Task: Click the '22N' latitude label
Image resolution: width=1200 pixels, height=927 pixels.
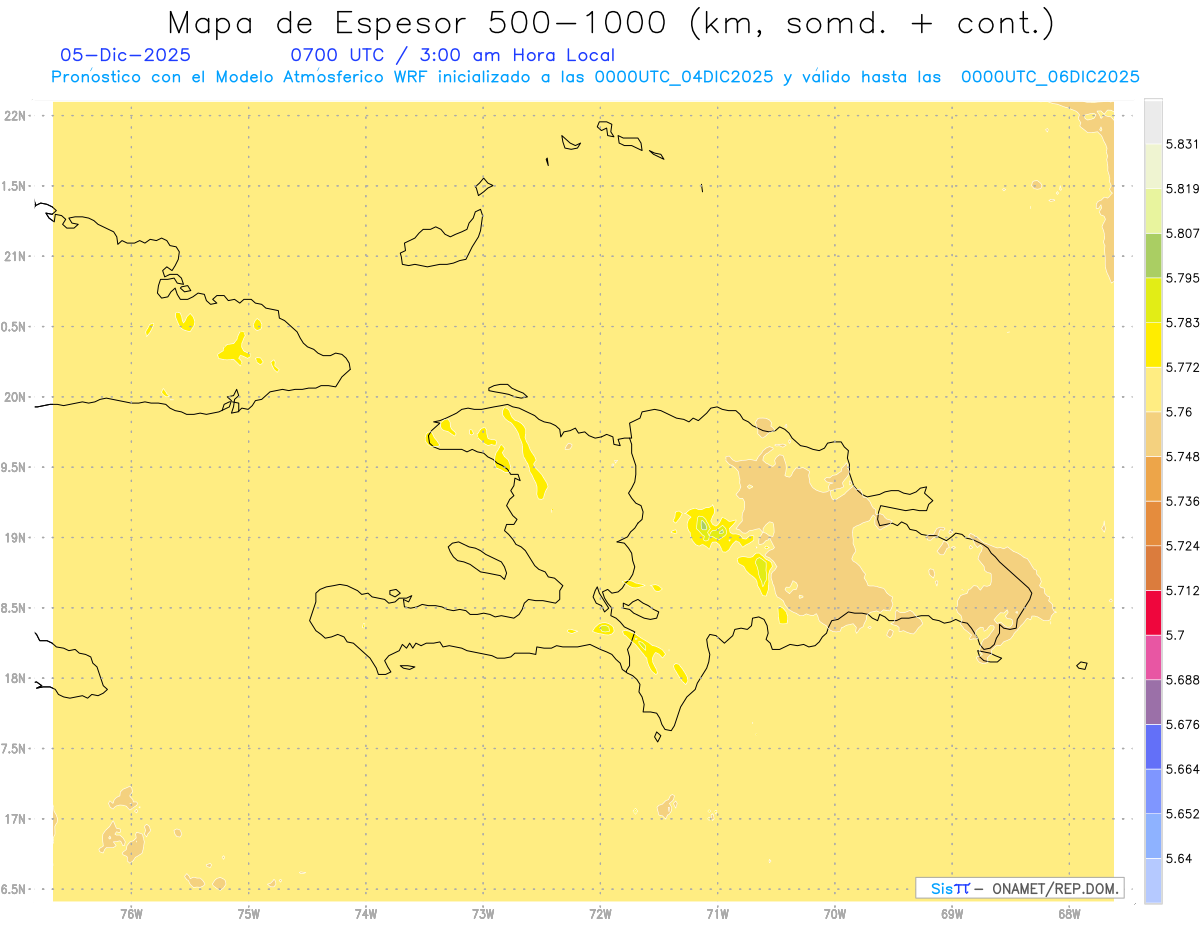Action: point(14,116)
